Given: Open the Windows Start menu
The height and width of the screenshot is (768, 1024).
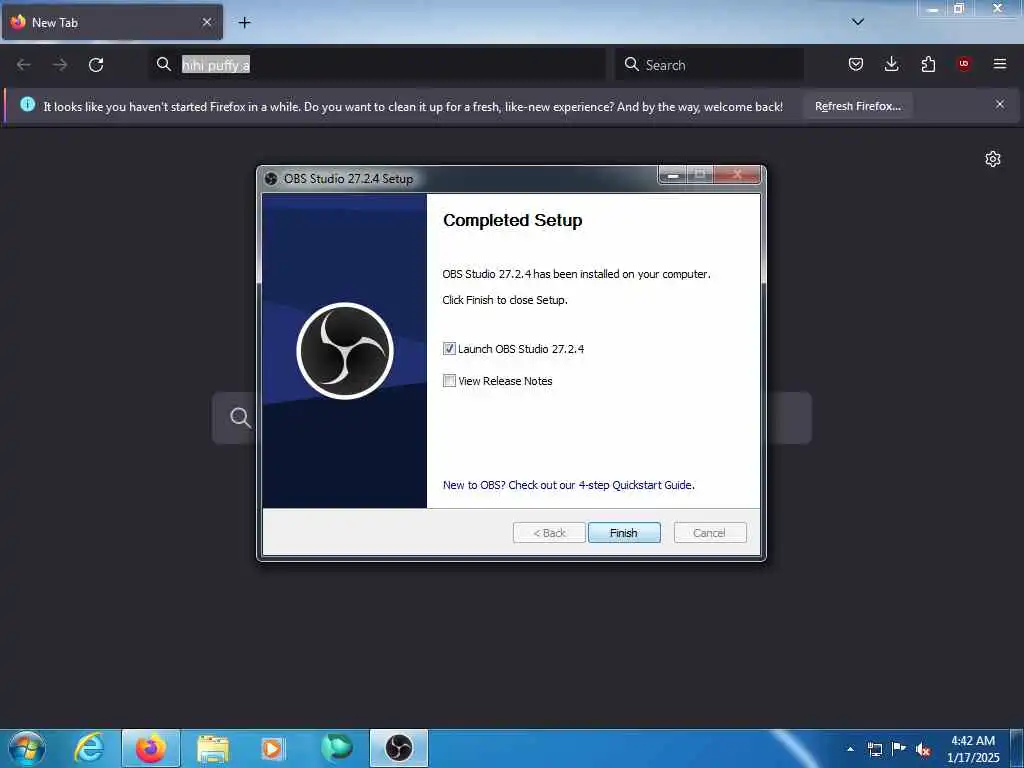Looking at the screenshot, I should [x=27, y=748].
